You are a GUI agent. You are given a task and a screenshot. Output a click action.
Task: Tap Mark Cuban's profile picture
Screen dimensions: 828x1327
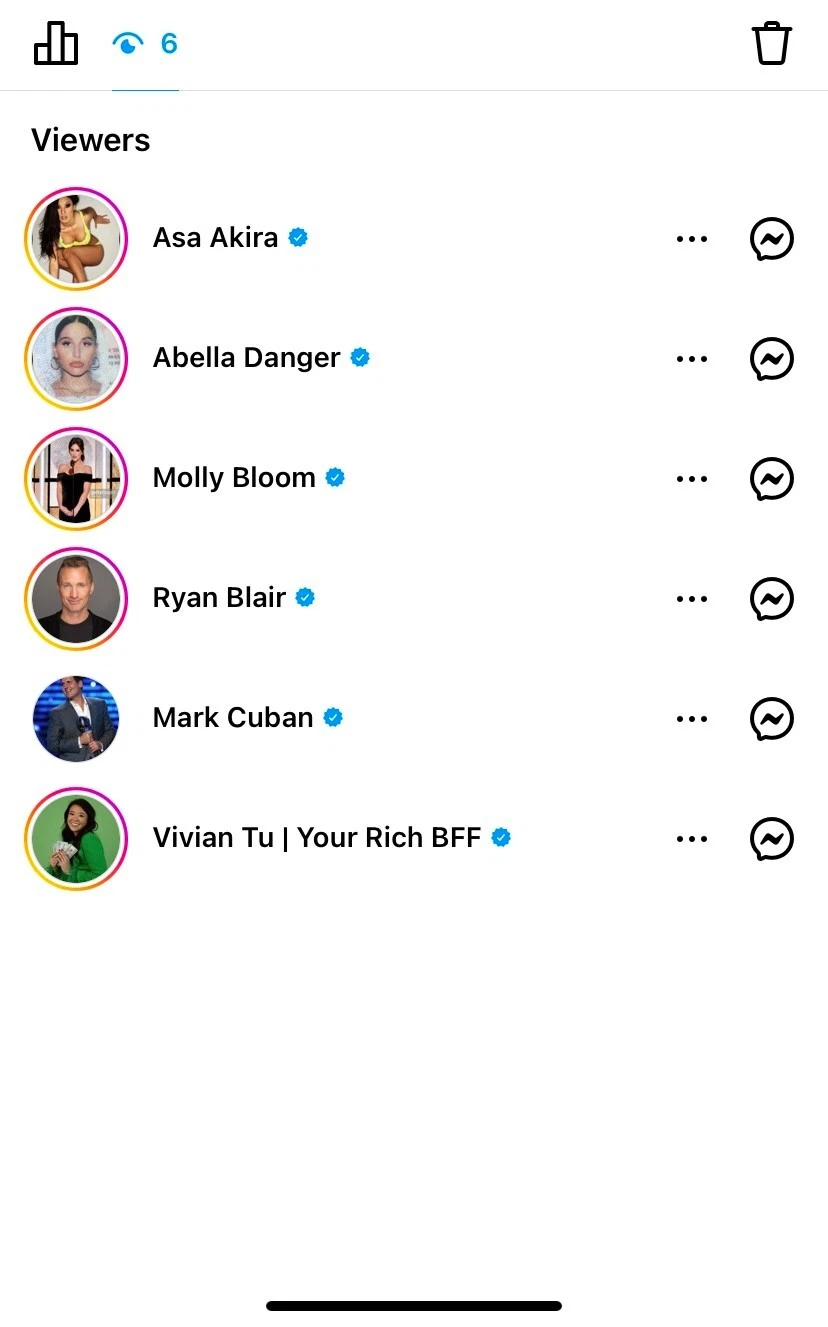(76, 719)
